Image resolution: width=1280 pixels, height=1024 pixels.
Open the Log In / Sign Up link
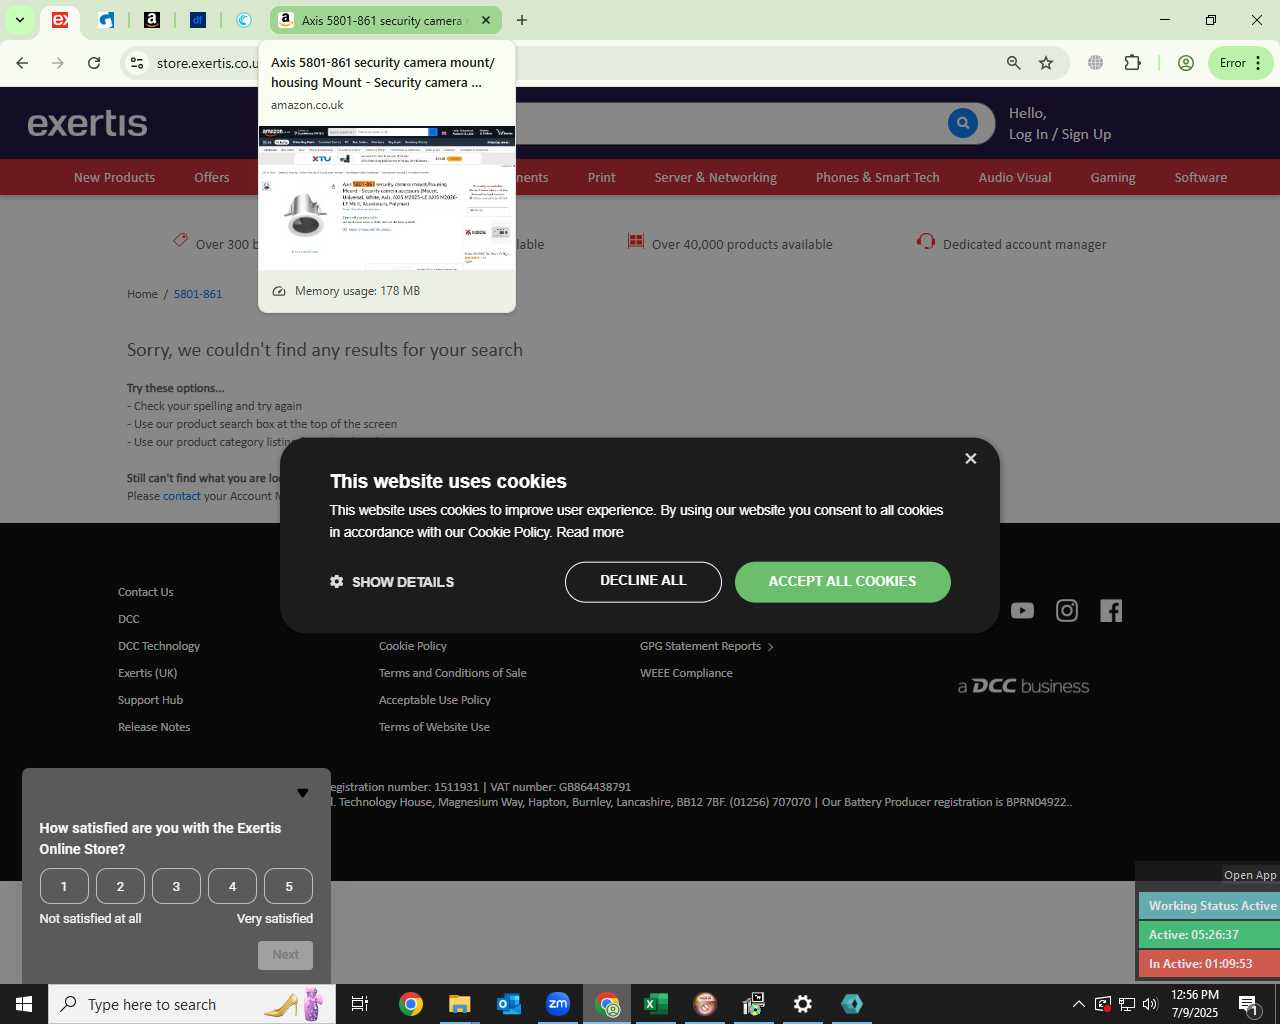point(1060,134)
